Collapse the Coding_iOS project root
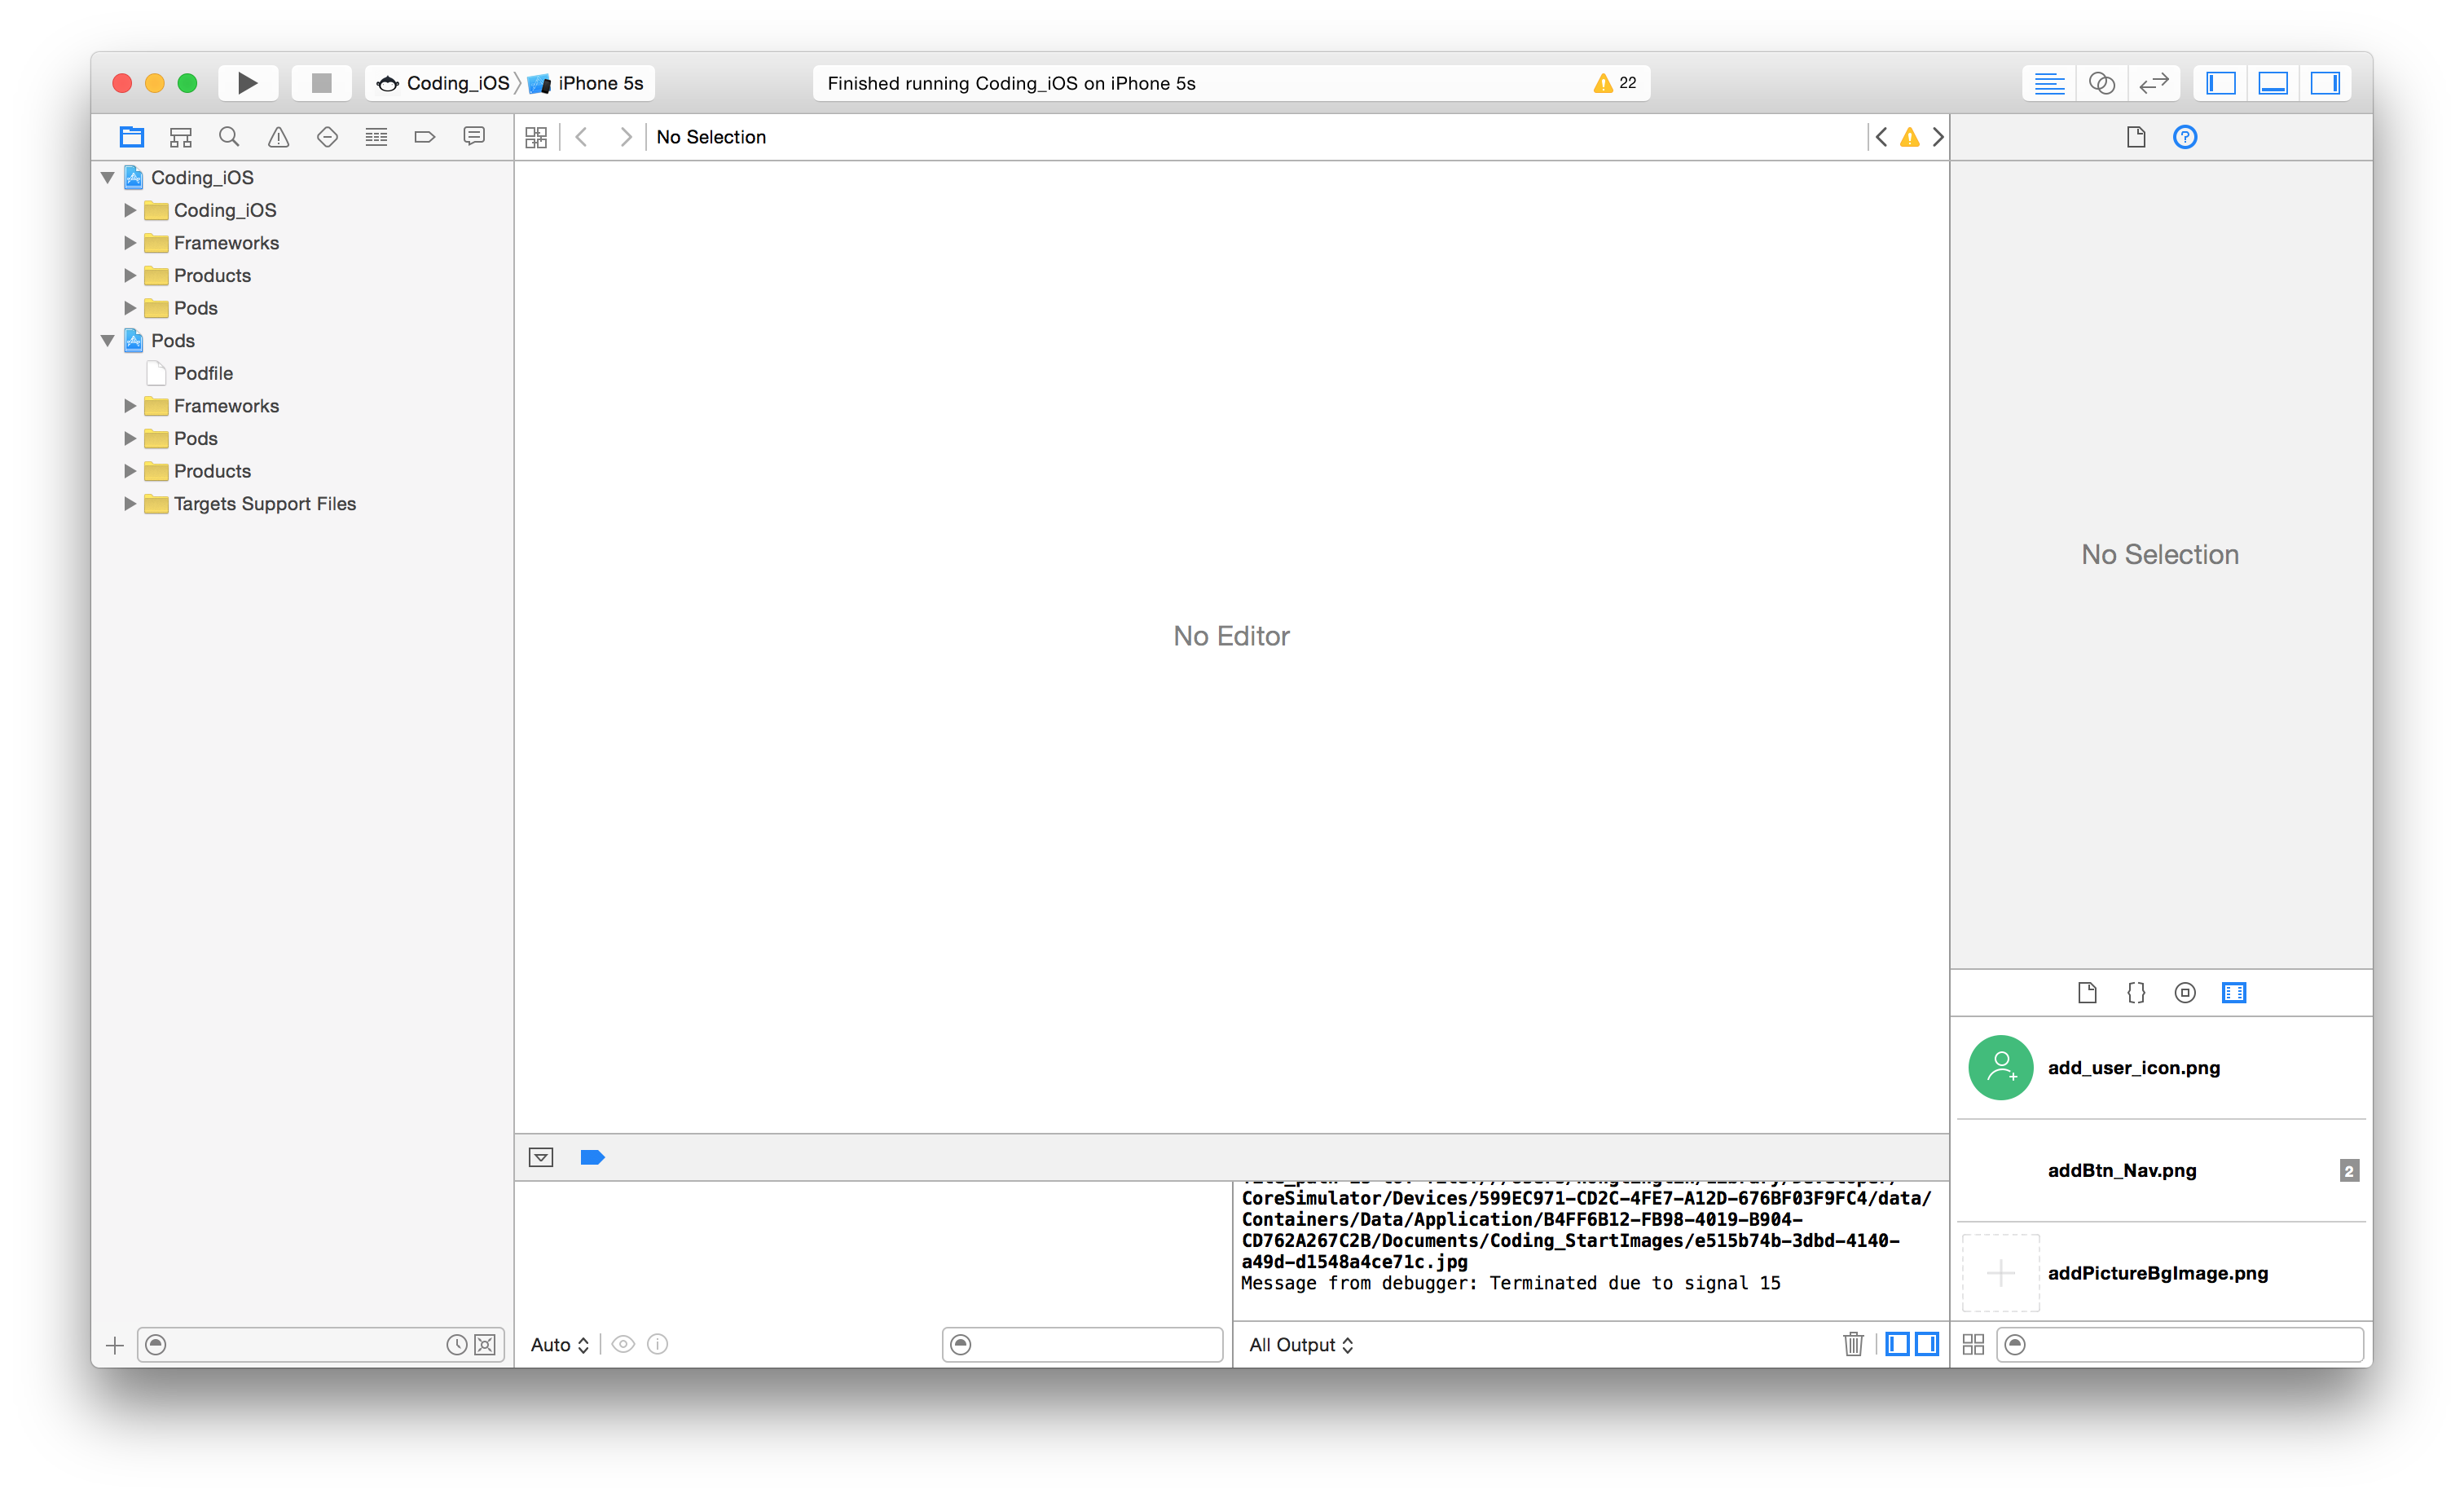2464x1498 pixels. click(108, 178)
